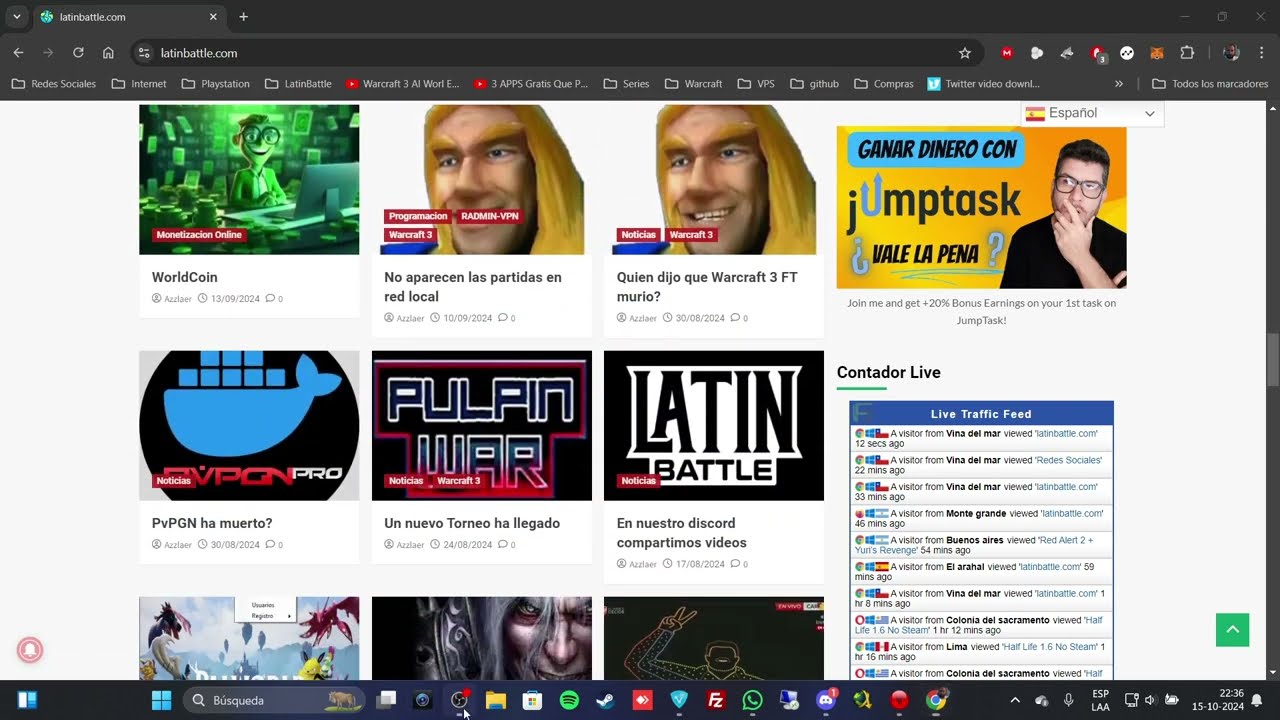Open Microsoft Store from the taskbar
This screenshot has width=1280, height=720.
coord(532,700)
